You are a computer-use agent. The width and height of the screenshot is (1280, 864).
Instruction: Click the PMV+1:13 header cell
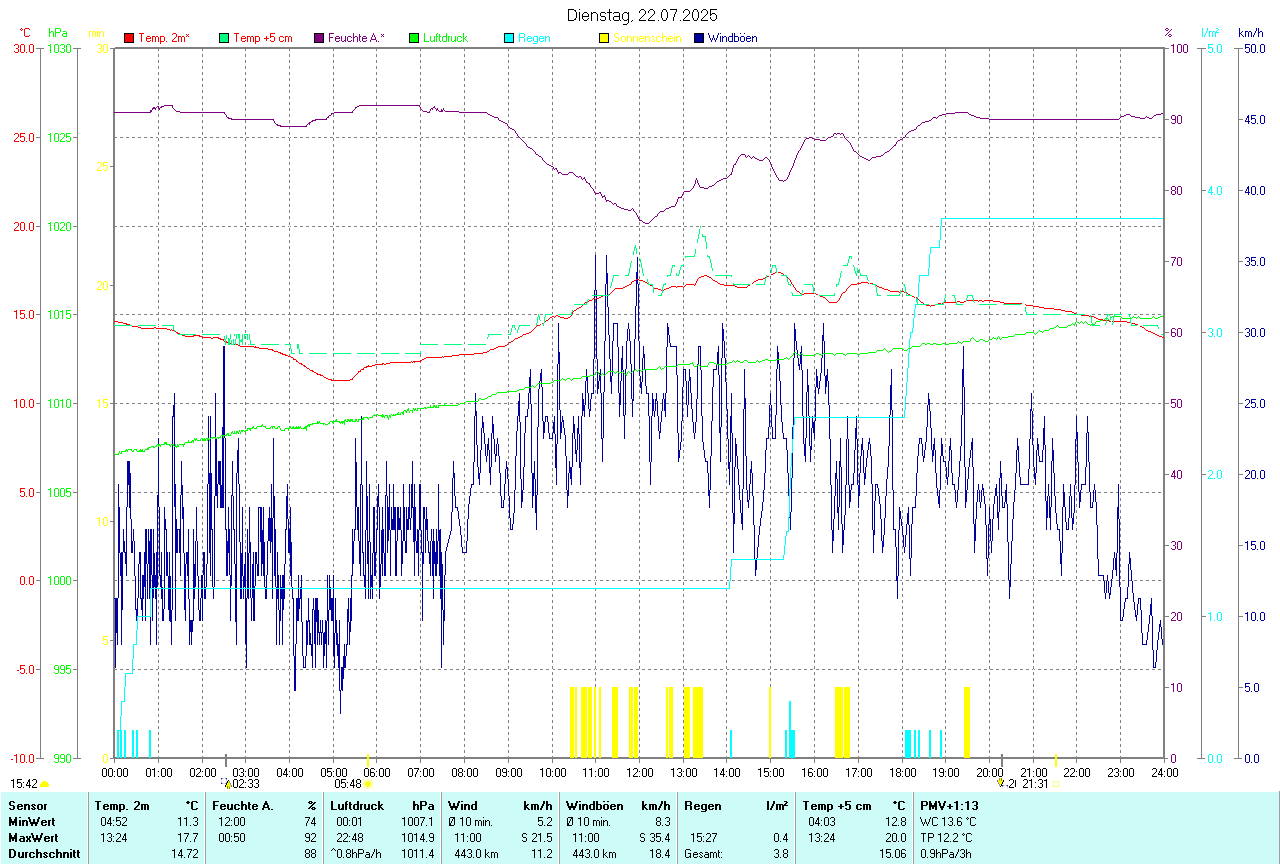(949, 805)
